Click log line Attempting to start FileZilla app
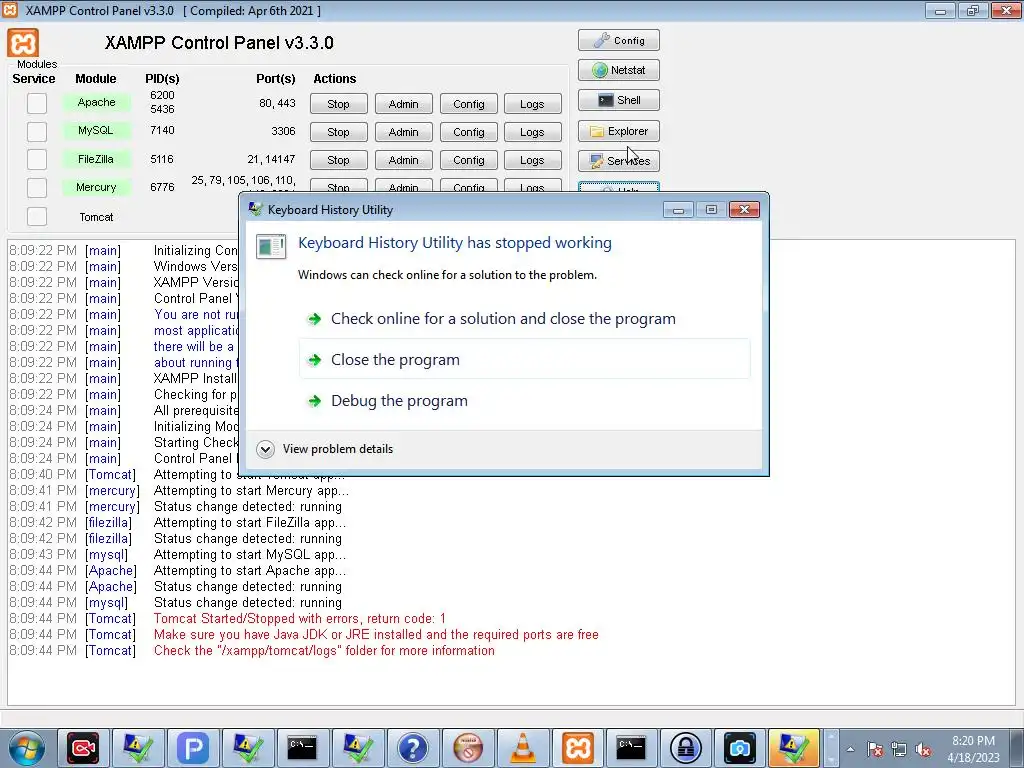This screenshot has width=1024, height=768. [250, 522]
